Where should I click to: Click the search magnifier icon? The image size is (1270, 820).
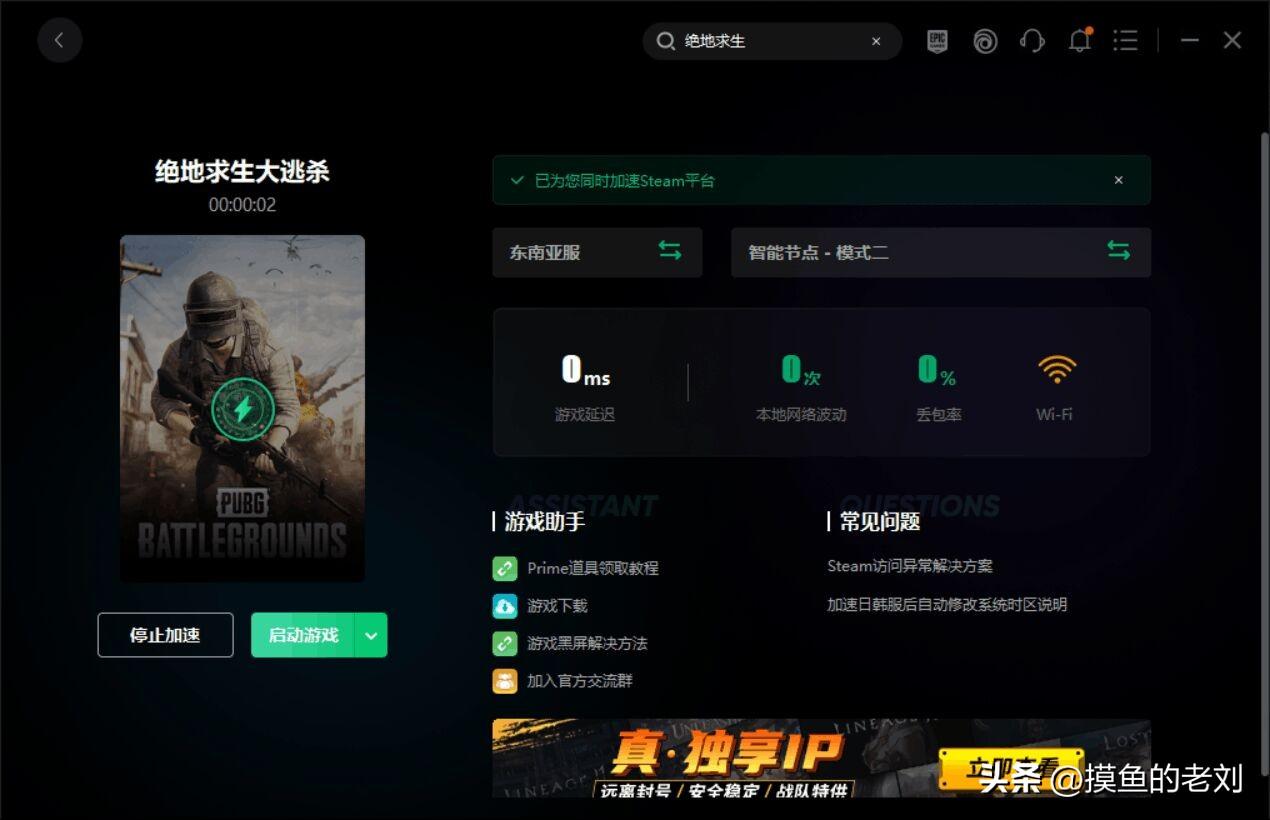(665, 41)
